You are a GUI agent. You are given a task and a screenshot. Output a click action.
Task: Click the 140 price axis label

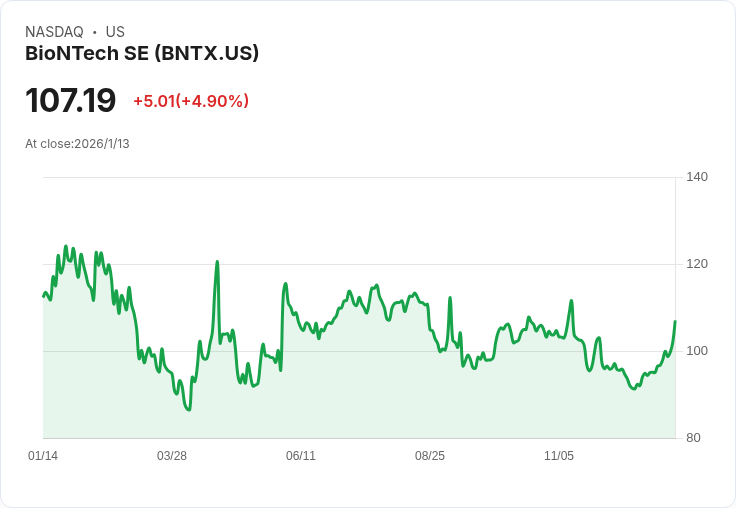click(697, 177)
